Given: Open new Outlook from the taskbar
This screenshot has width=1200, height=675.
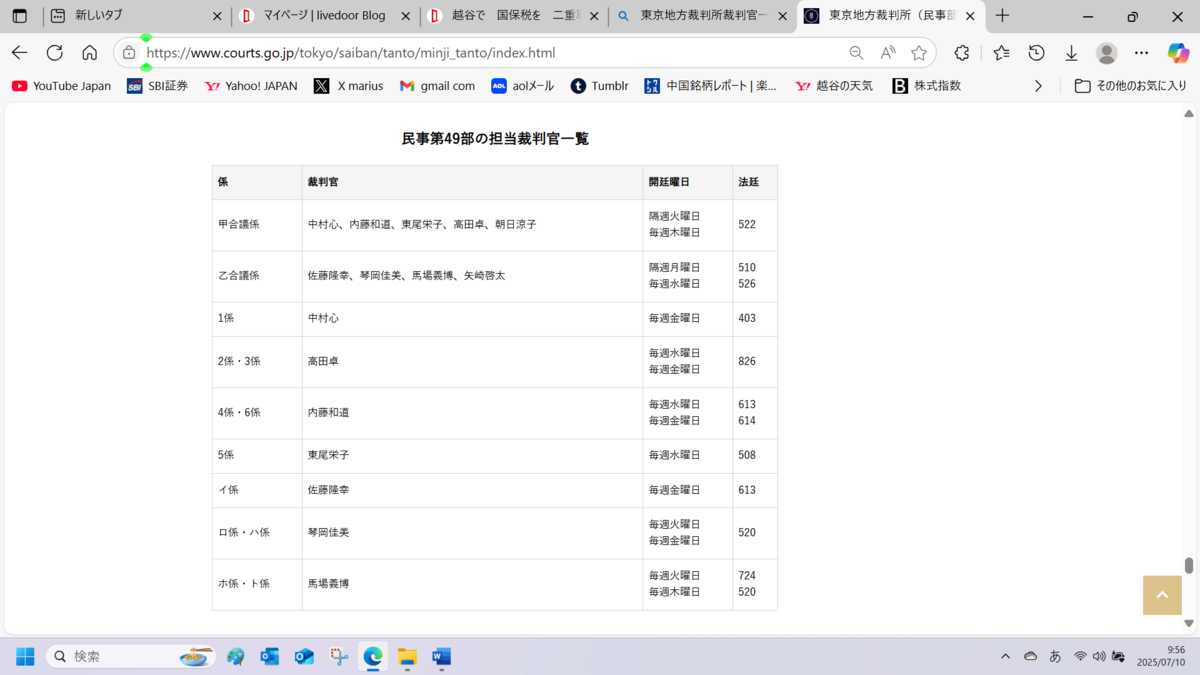Looking at the screenshot, I should (x=304, y=657).
